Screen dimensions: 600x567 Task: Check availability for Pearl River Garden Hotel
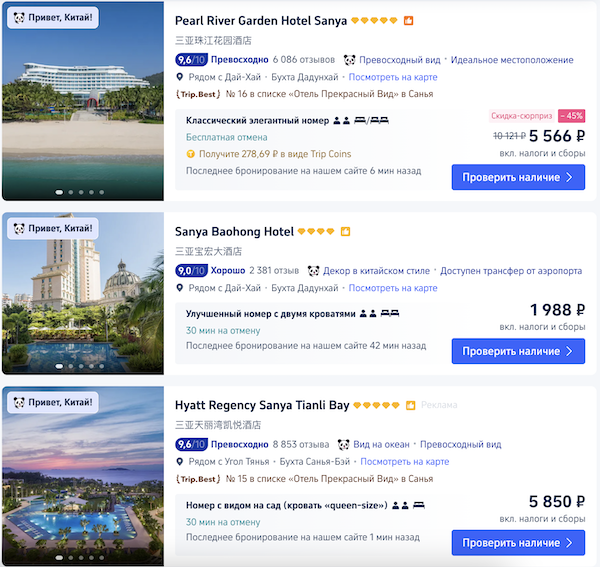[517, 177]
